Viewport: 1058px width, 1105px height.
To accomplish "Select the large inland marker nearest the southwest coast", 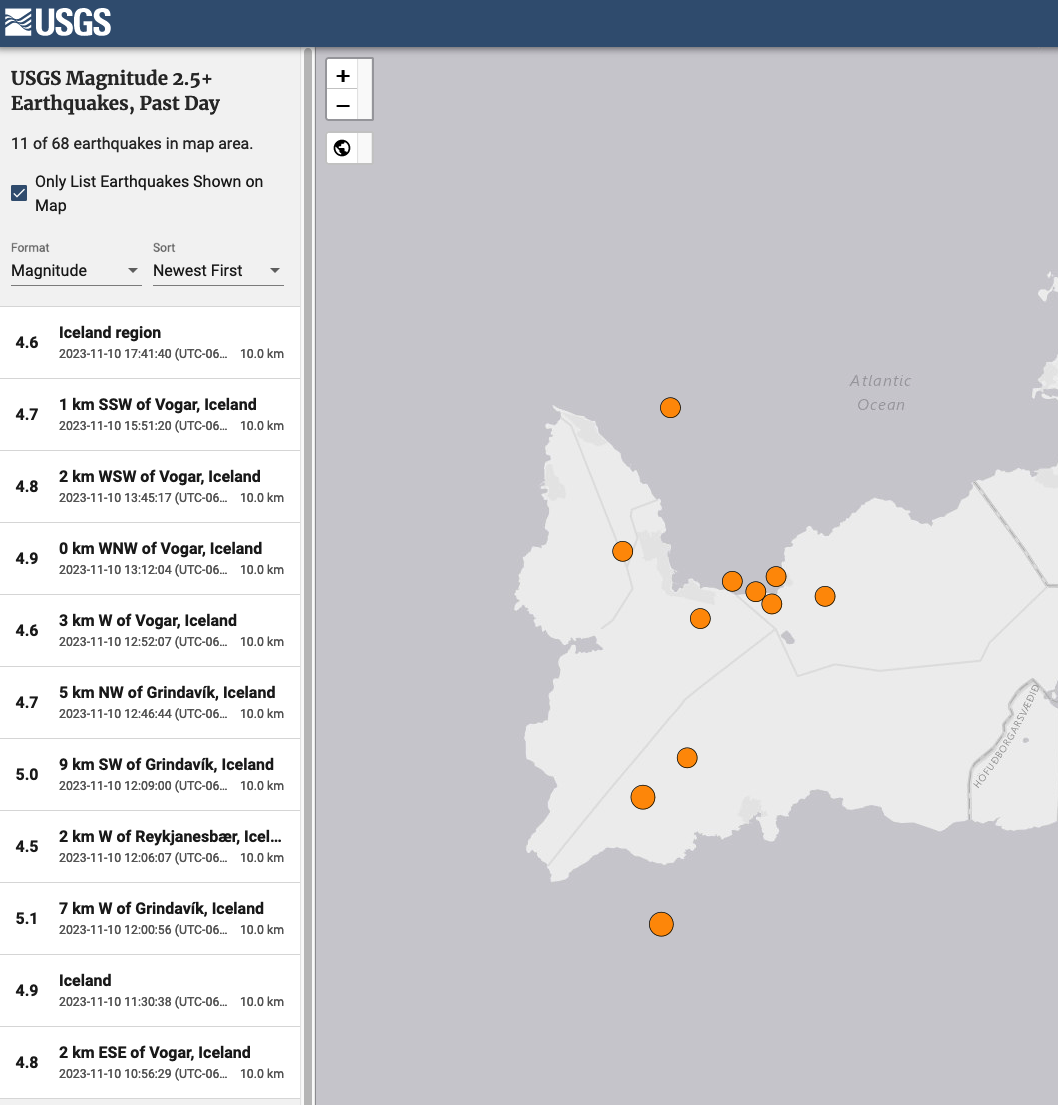I will tap(643, 797).
